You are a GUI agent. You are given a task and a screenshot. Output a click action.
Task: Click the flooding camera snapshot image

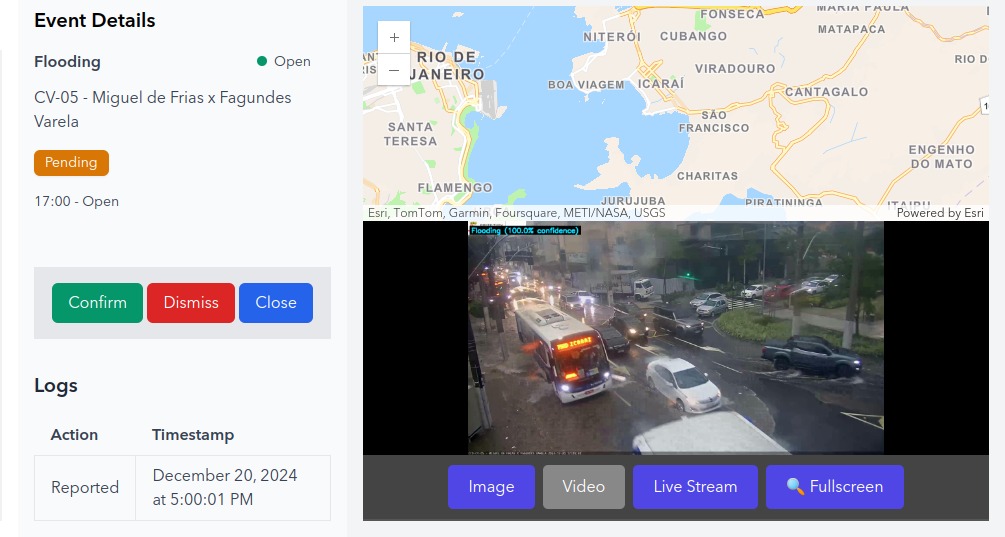click(676, 338)
